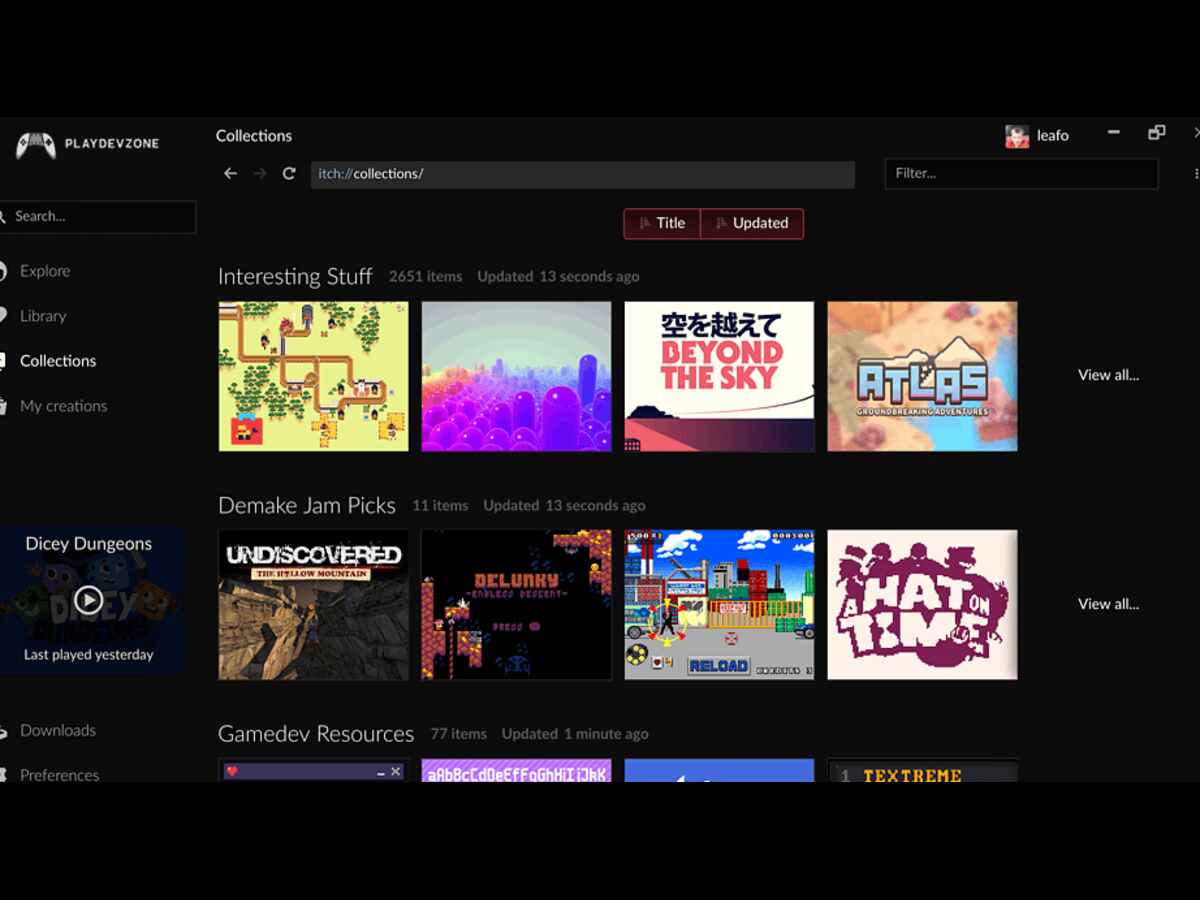This screenshot has height=900, width=1200.
Task: Open leafo's profile avatar
Action: tap(1017, 136)
